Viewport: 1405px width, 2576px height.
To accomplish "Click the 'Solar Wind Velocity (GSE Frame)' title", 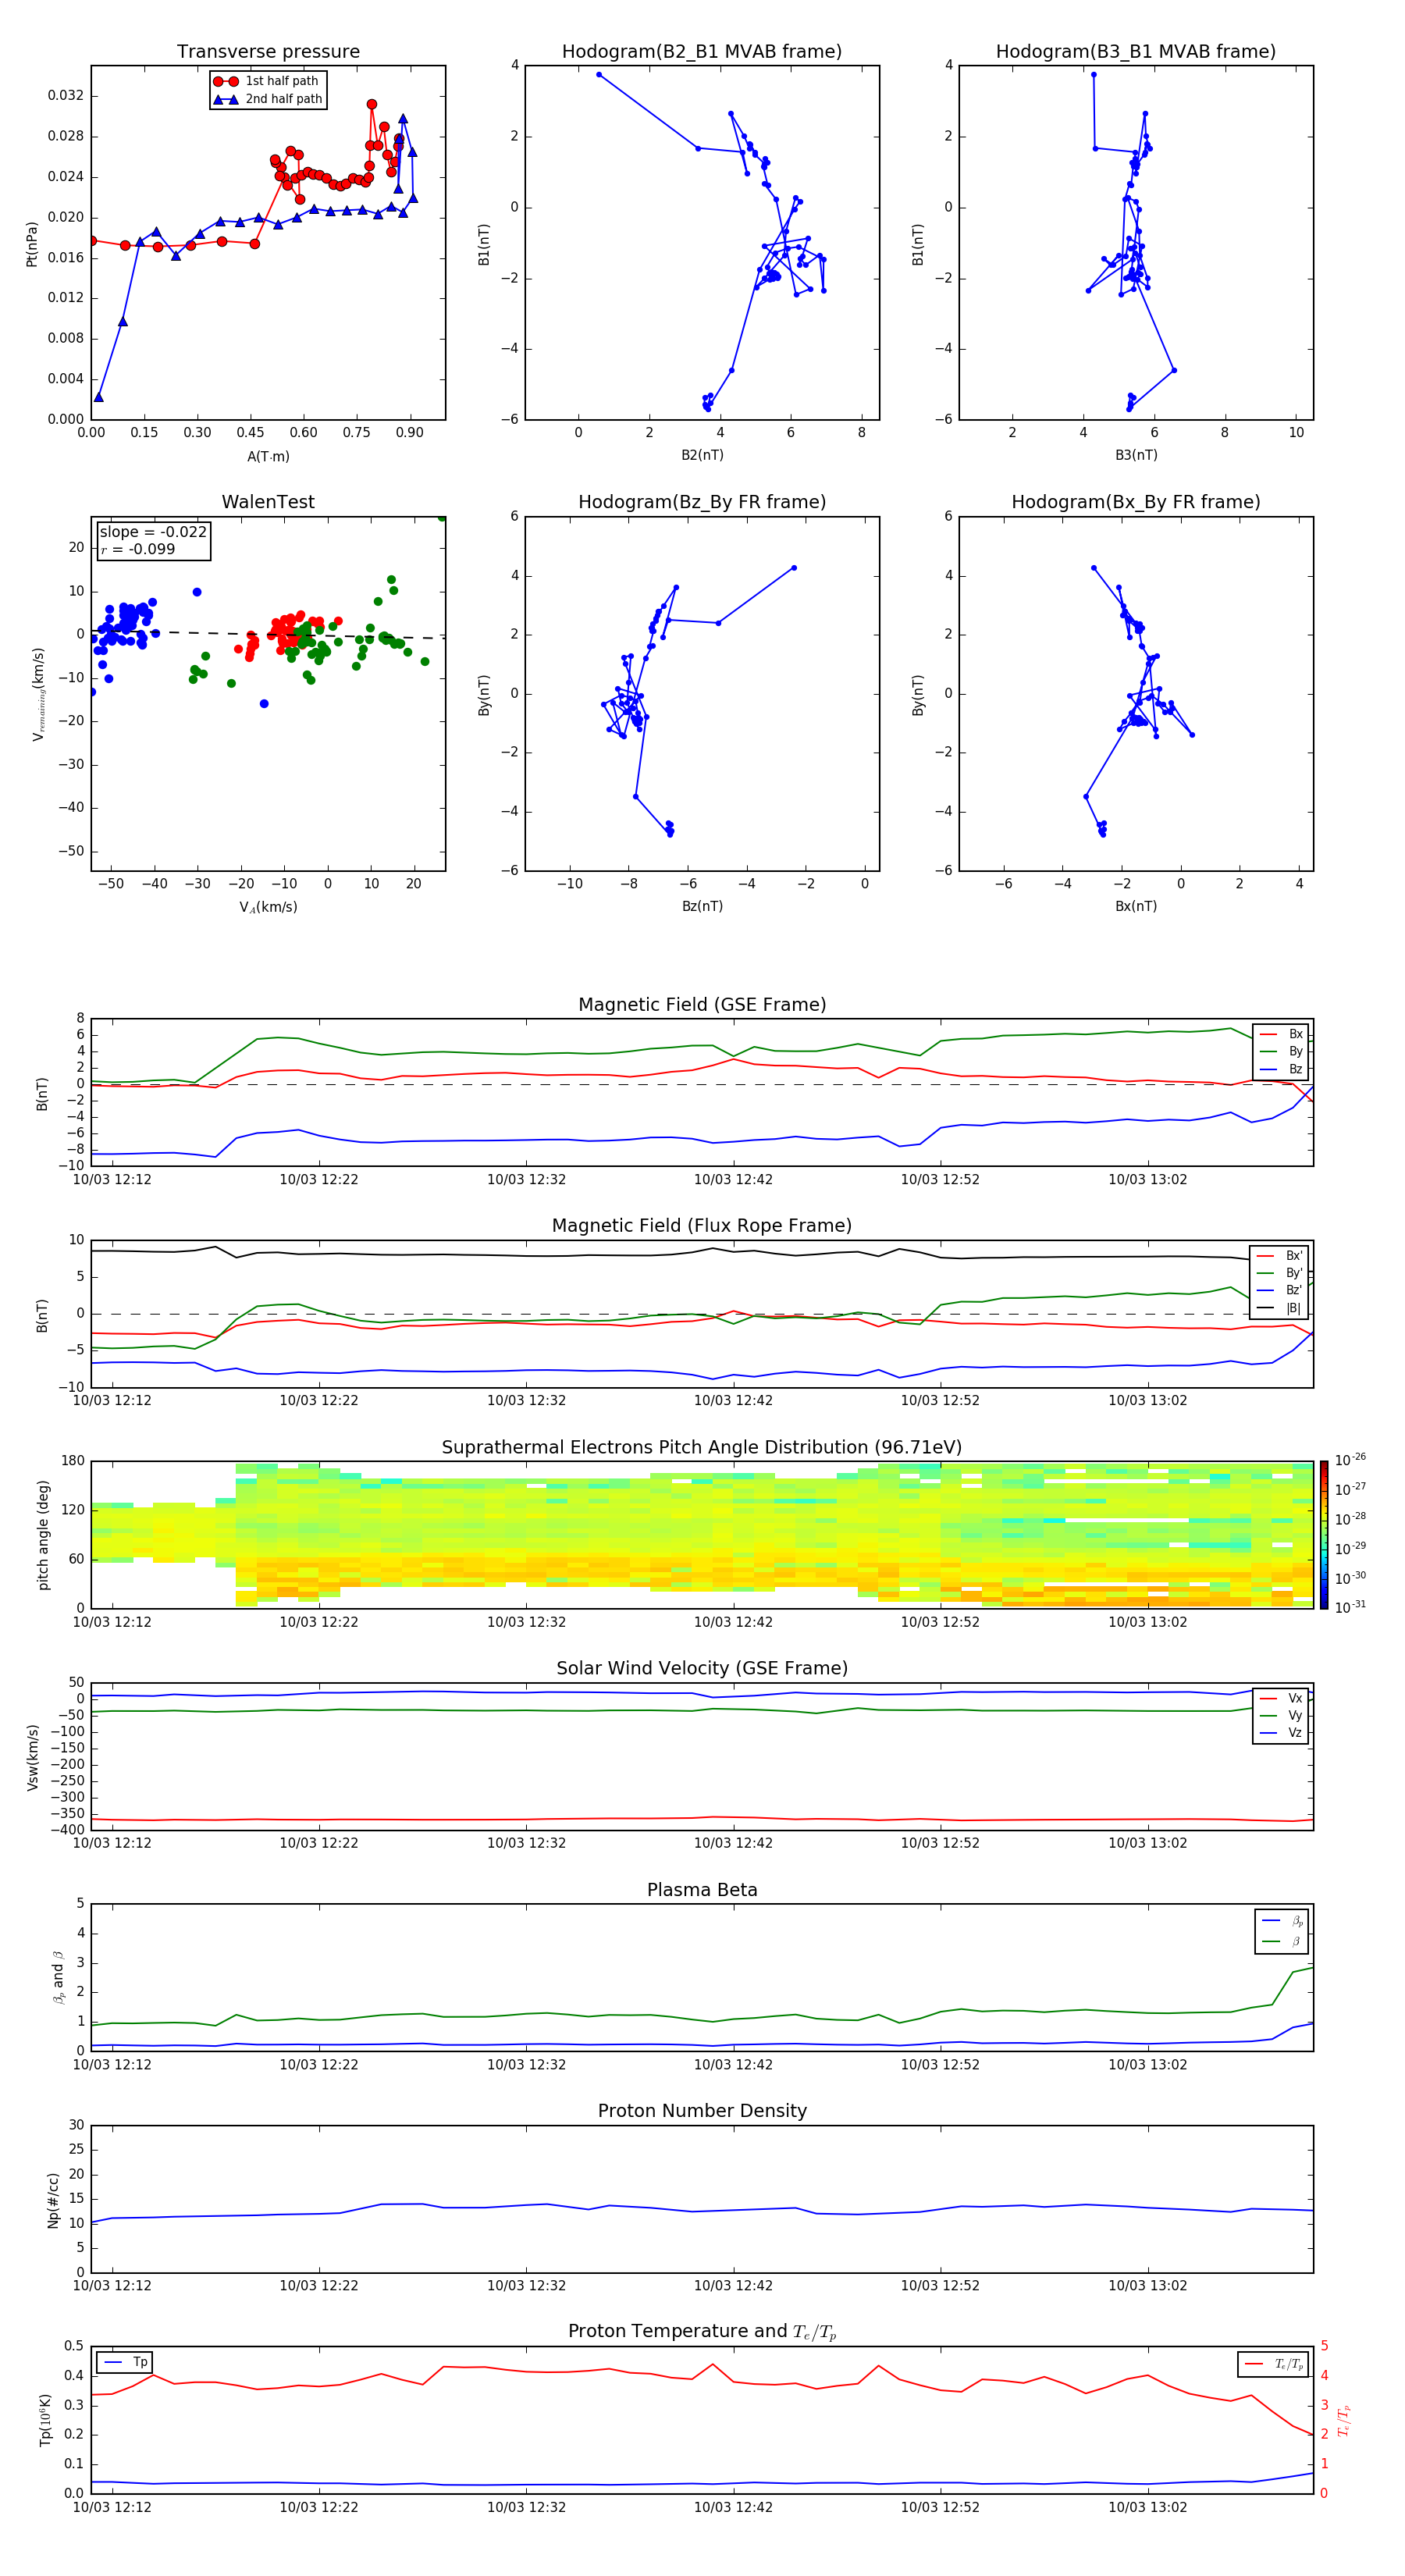I will (702, 1668).
